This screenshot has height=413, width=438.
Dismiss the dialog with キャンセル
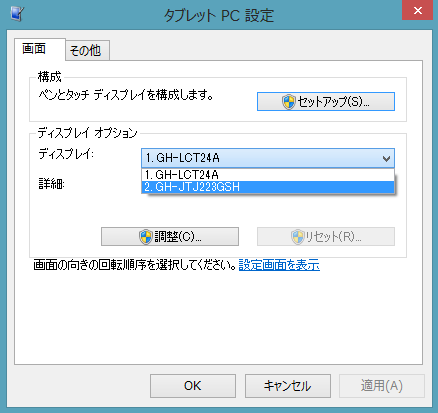click(288, 386)
